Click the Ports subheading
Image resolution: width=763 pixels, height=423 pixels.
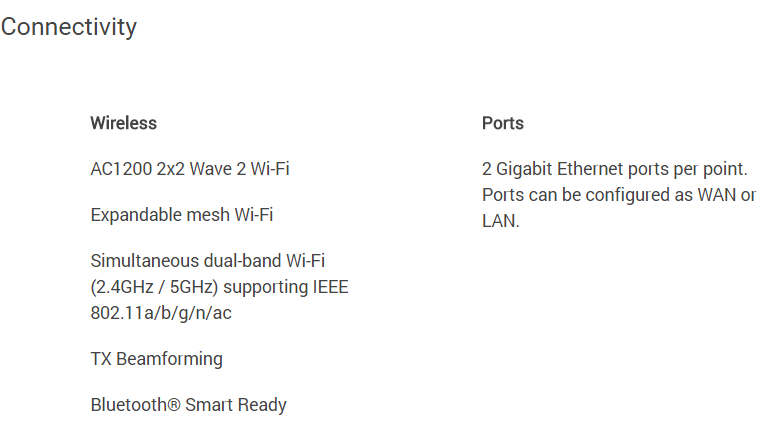click(x=503, y=123)
